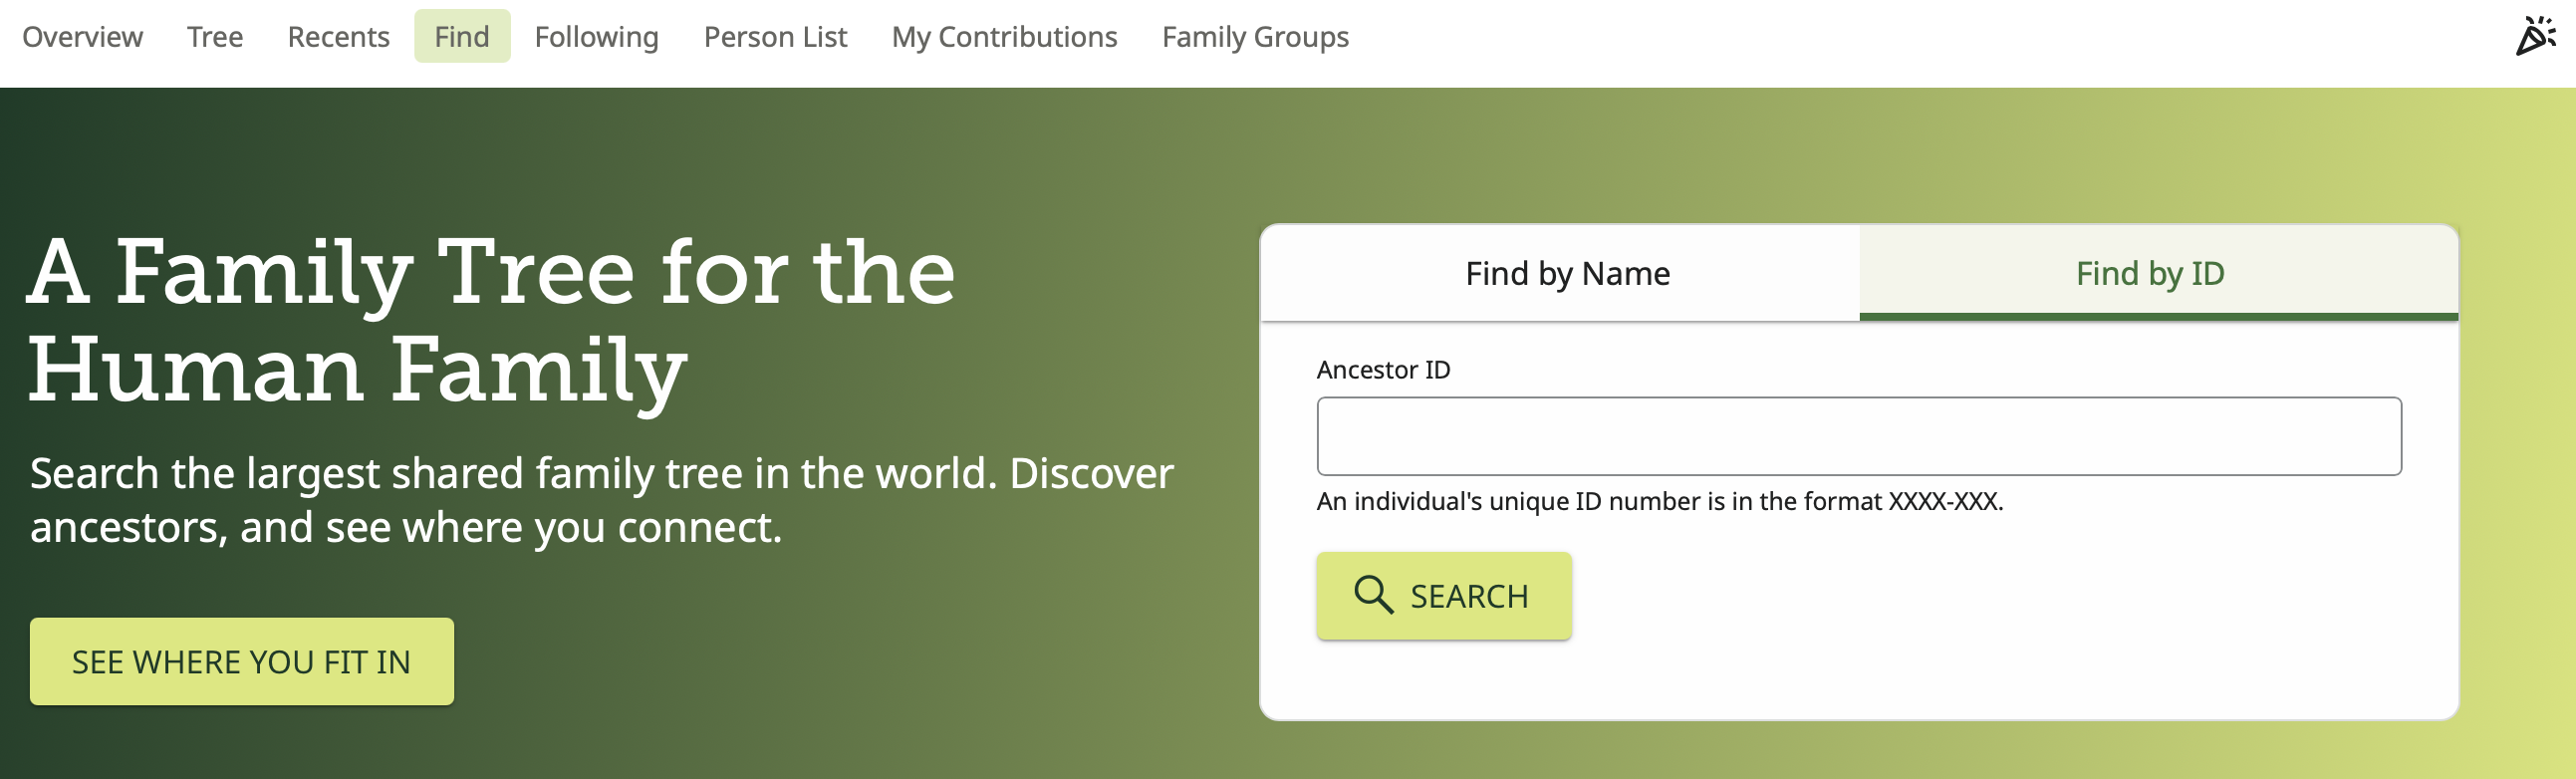
Task: Click the 'Search the largest shared family tree' paragraph
Action: pyautogui.click(x=601, y=500)
